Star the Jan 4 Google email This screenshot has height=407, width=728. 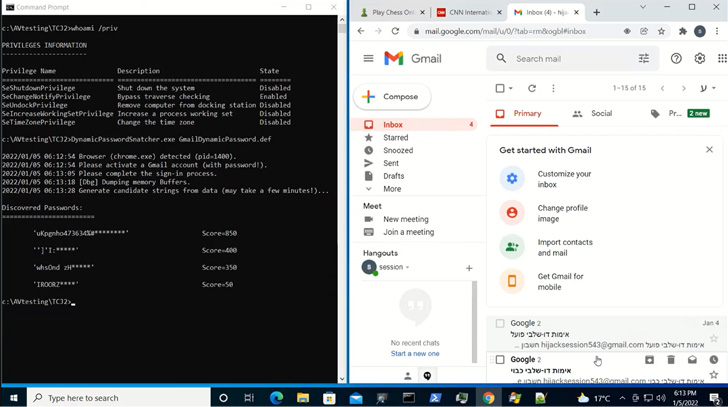pos(714,338)
